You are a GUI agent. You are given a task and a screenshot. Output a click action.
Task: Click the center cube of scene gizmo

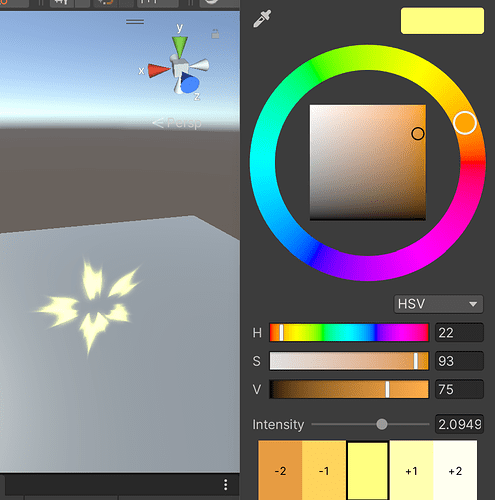point(180,67)
